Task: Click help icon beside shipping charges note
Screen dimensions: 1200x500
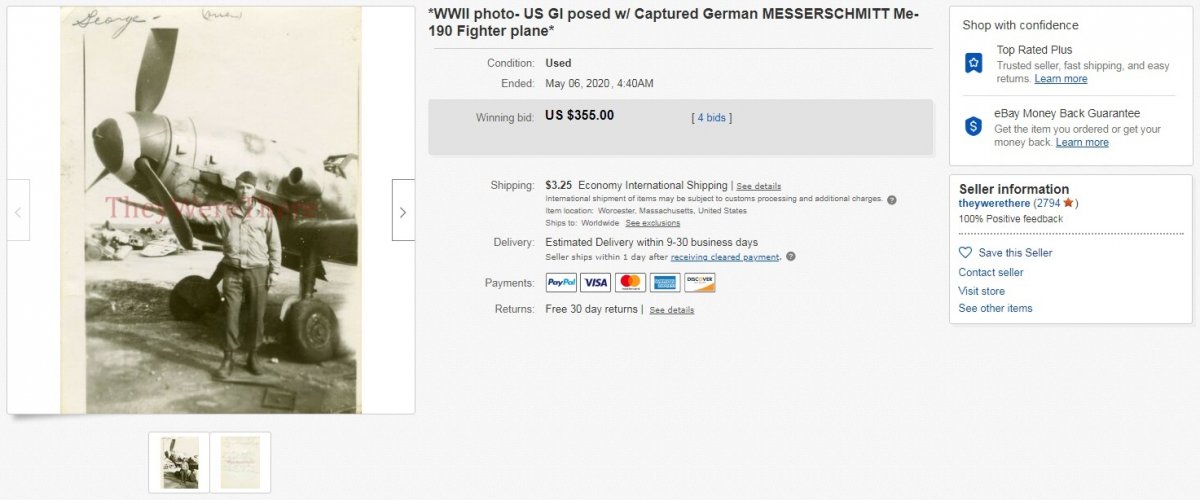Action: click(x=892, y=199)
